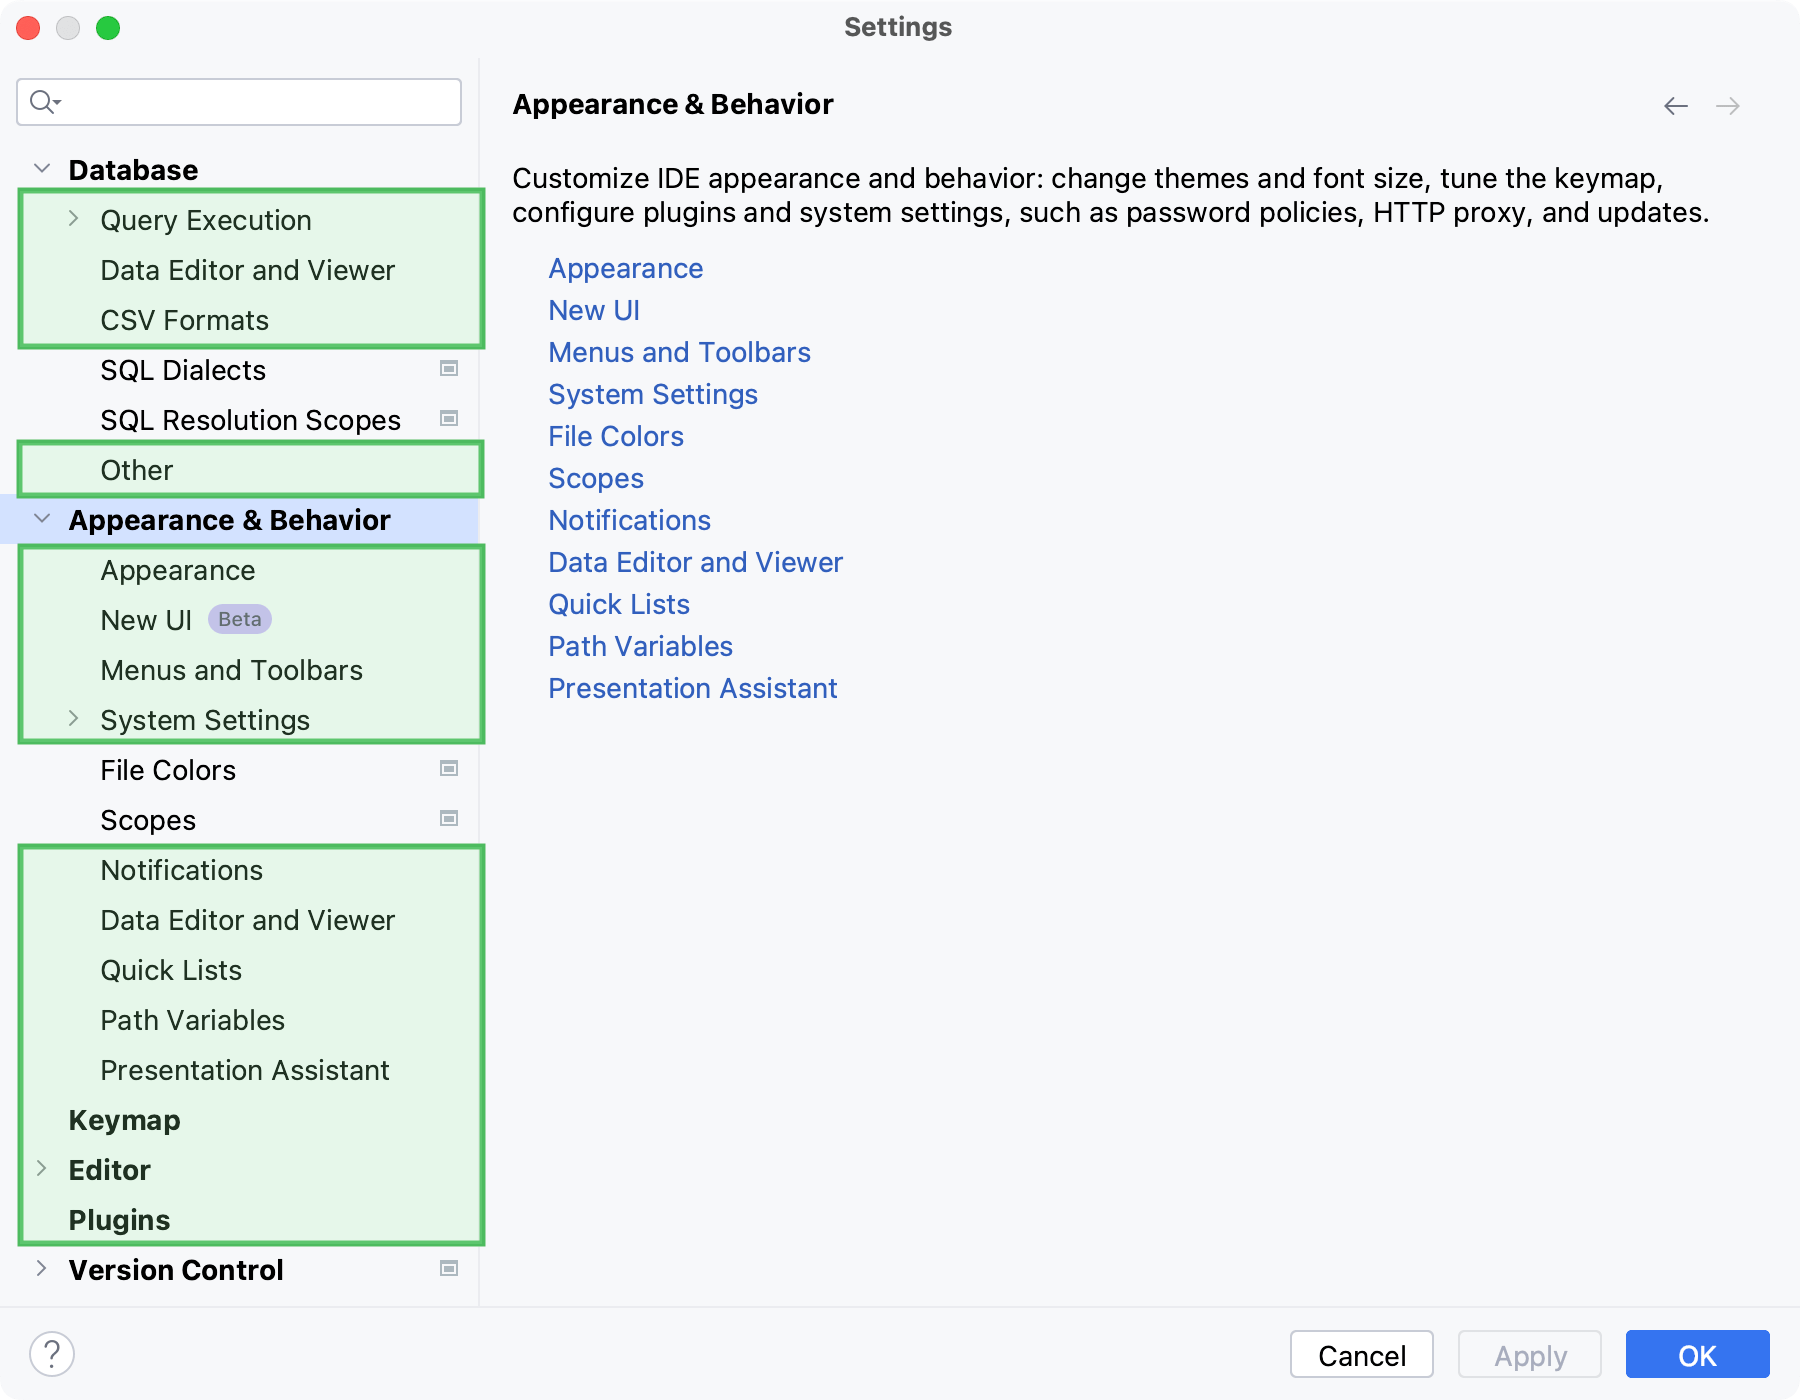Expand the Version Control section chevron
Image resolution: width=1800 pixels, height=1400 pixels.
pos(42,1269)
